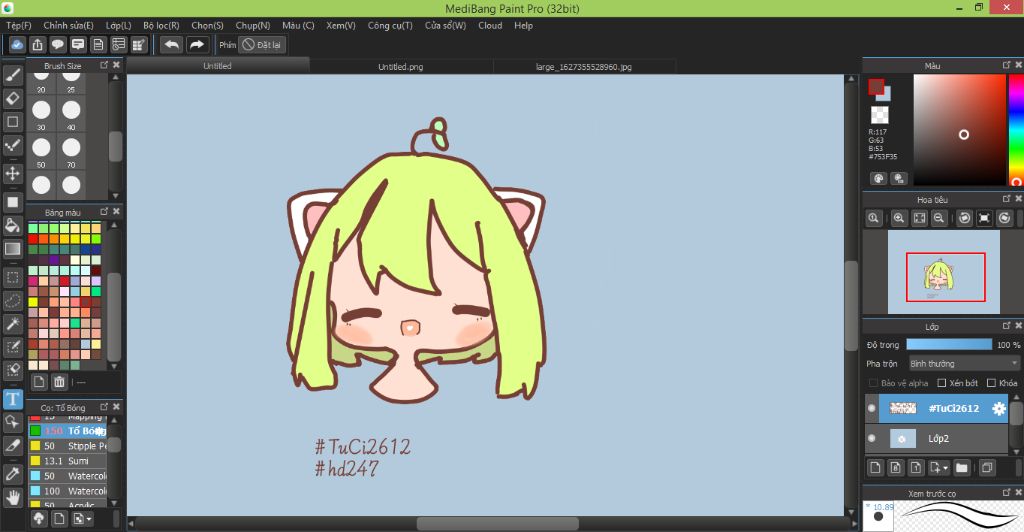Select the Bucket fill tool

(x=13, y=225)
